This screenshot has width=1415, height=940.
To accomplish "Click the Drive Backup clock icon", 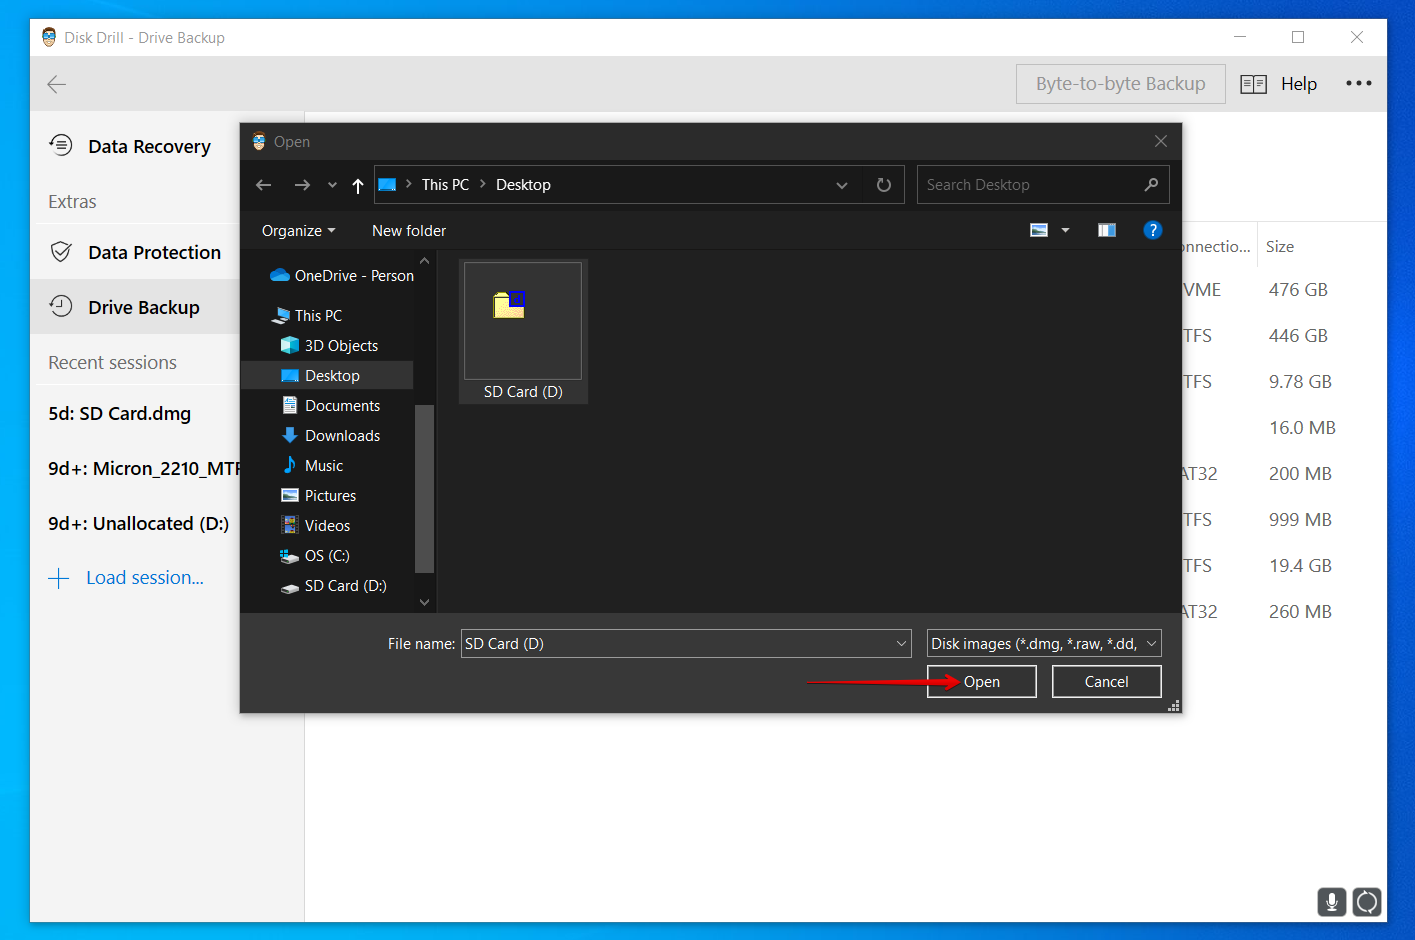I will [x=61, y=307].
